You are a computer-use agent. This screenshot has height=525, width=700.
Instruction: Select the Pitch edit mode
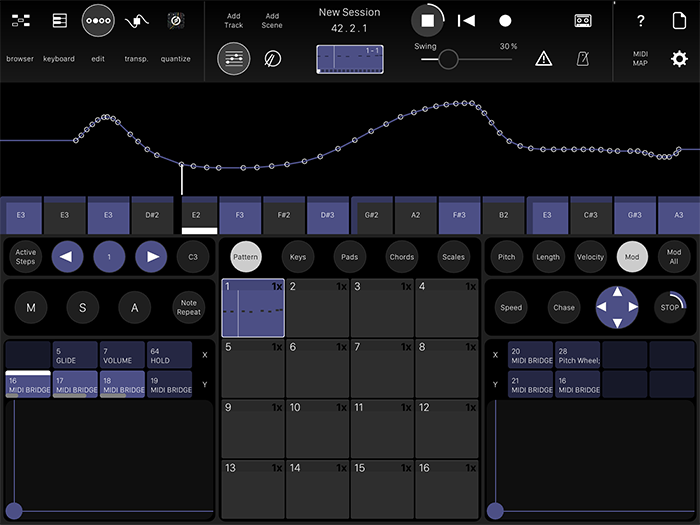click(506, 257)
